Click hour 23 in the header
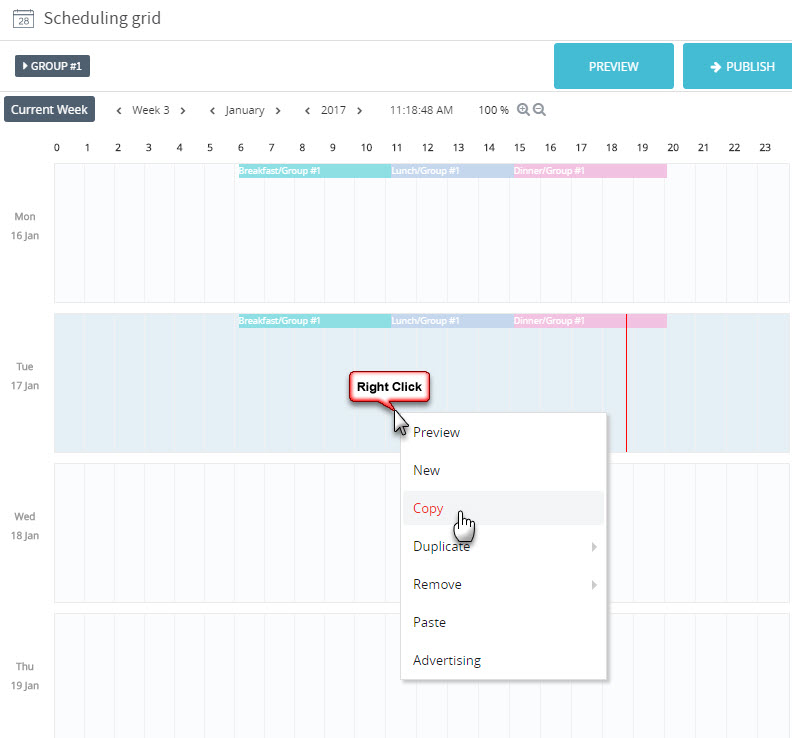The image size is (792, 738). pos(765,147)
